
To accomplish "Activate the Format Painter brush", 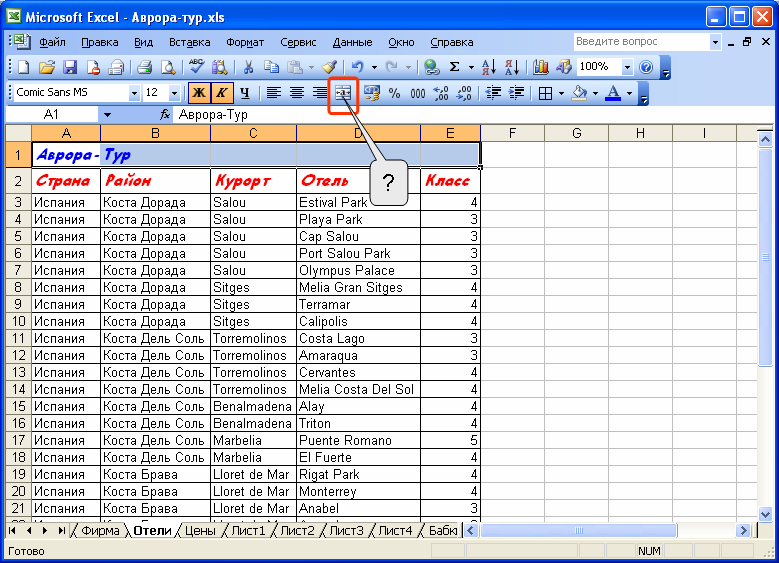I will click(x=329, y=67).
